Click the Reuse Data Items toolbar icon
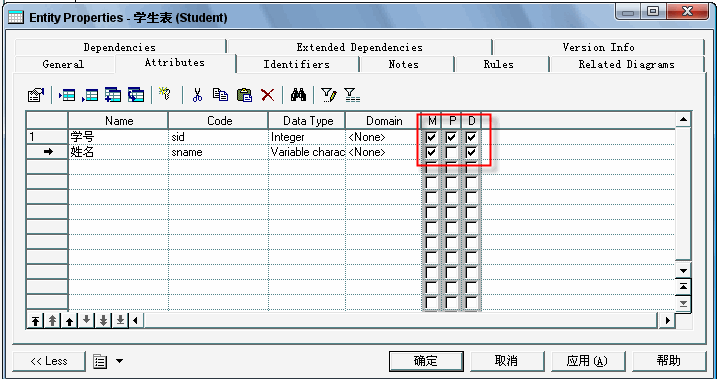 tap(136, 95)
